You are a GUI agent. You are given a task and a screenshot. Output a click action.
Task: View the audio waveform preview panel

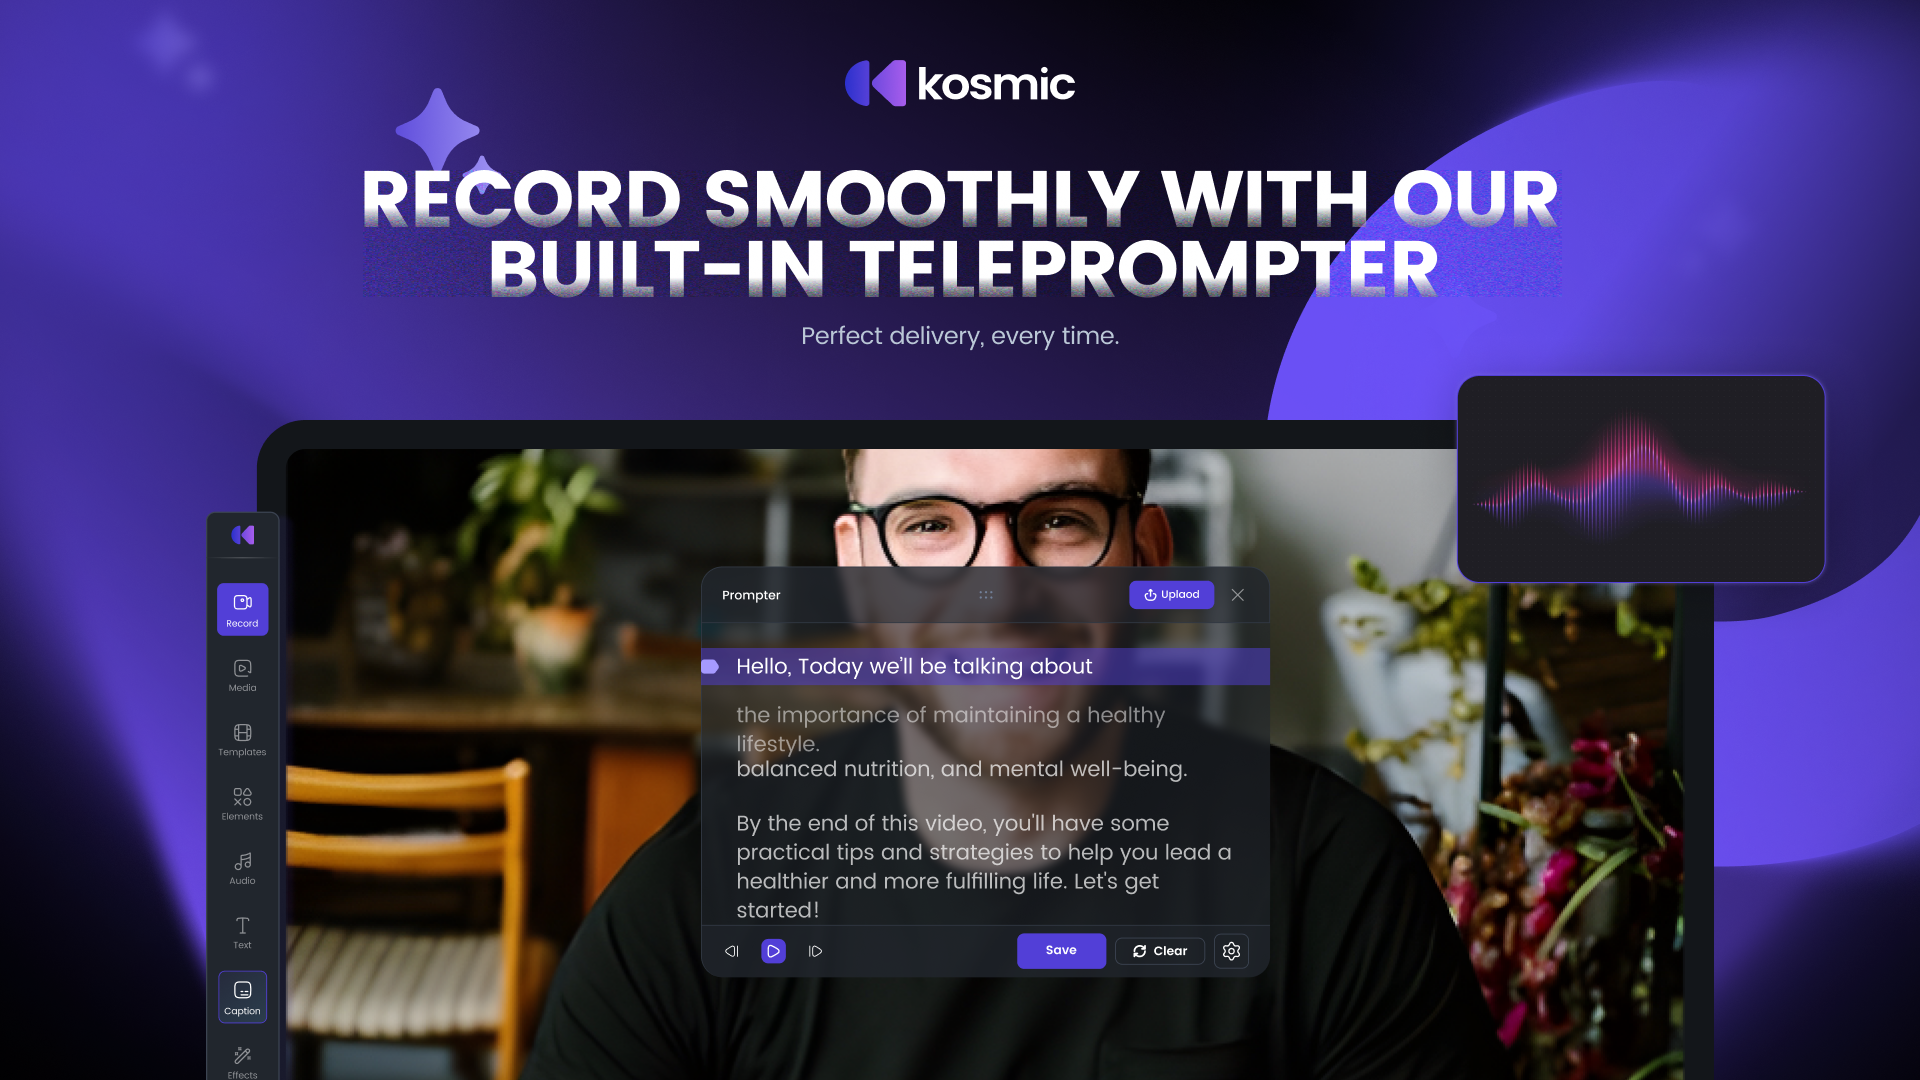[1640, 479]
